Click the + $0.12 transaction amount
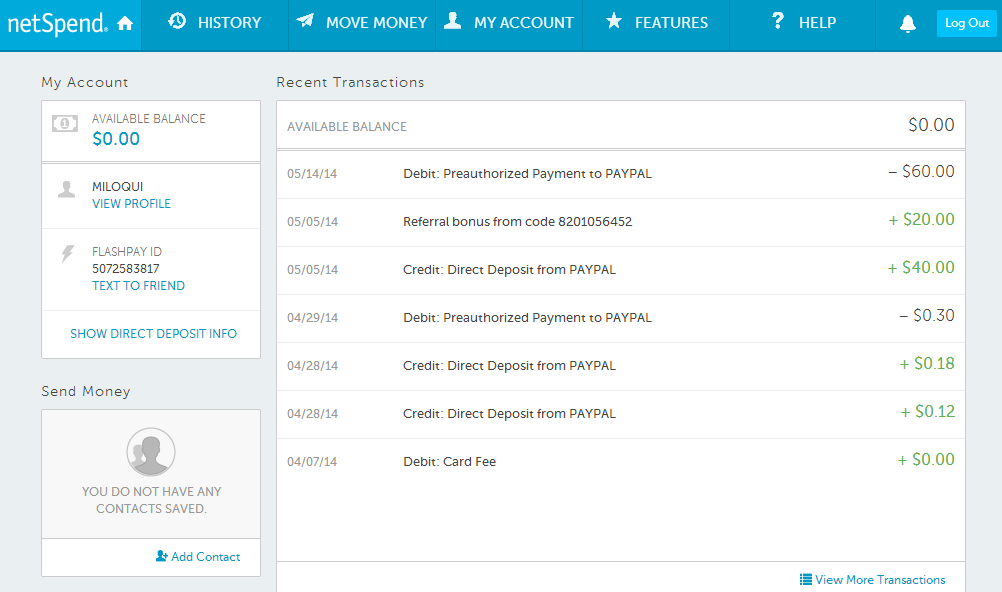 [927, 412]
